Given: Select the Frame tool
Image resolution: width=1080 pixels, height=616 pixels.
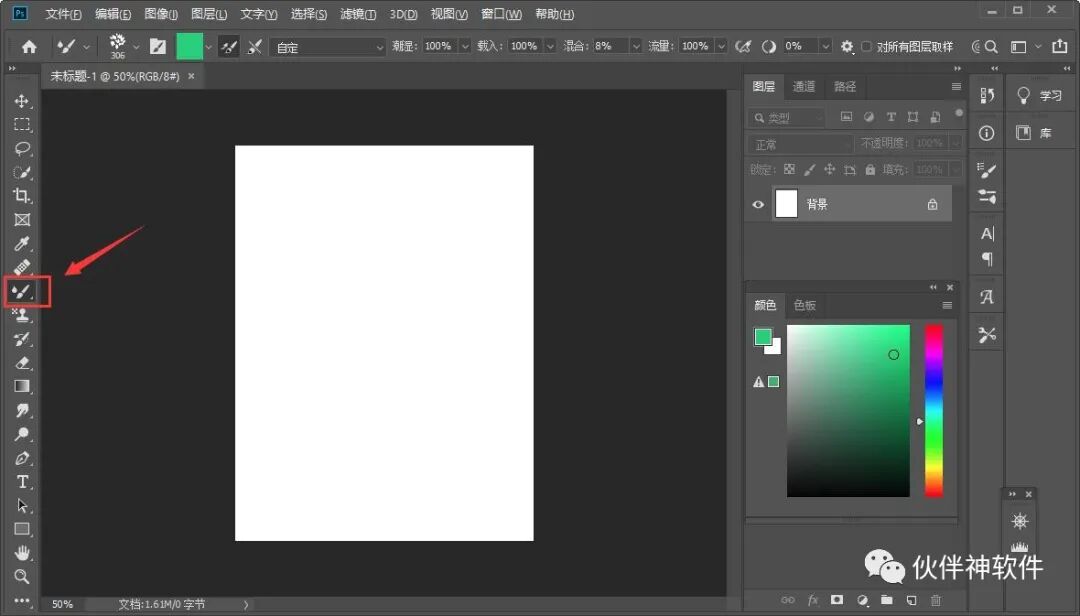Looking at the screenshot, I should (22, 220).
